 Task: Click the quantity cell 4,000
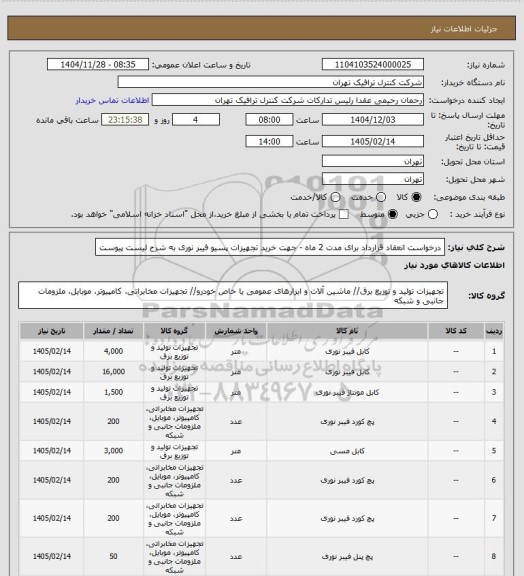point(114,351)
